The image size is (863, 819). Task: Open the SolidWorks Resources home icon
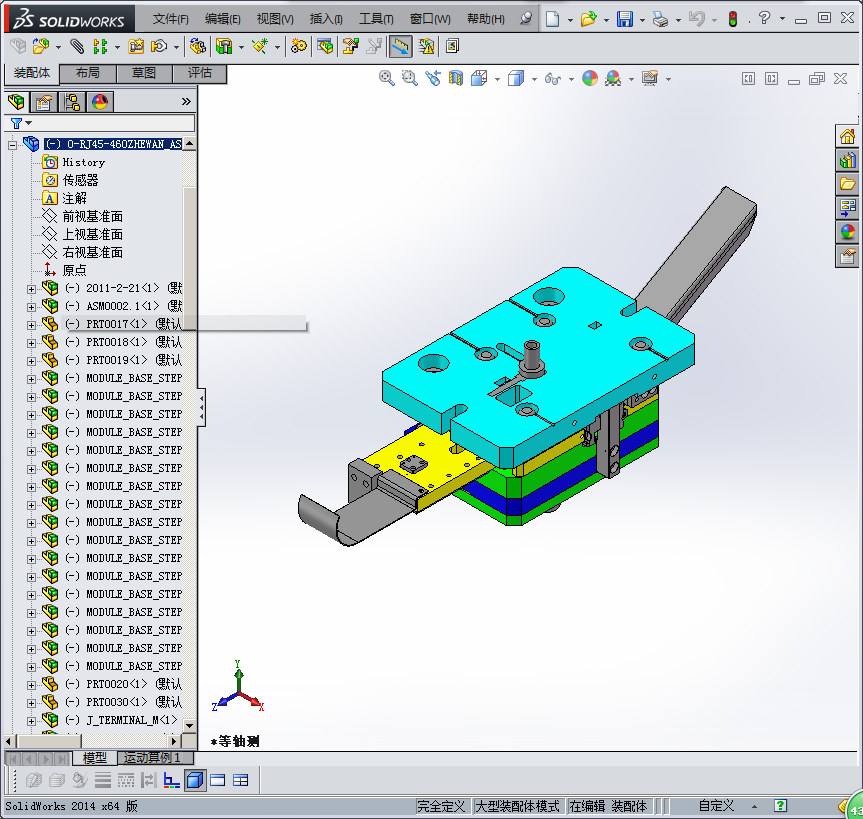[848, 136]
